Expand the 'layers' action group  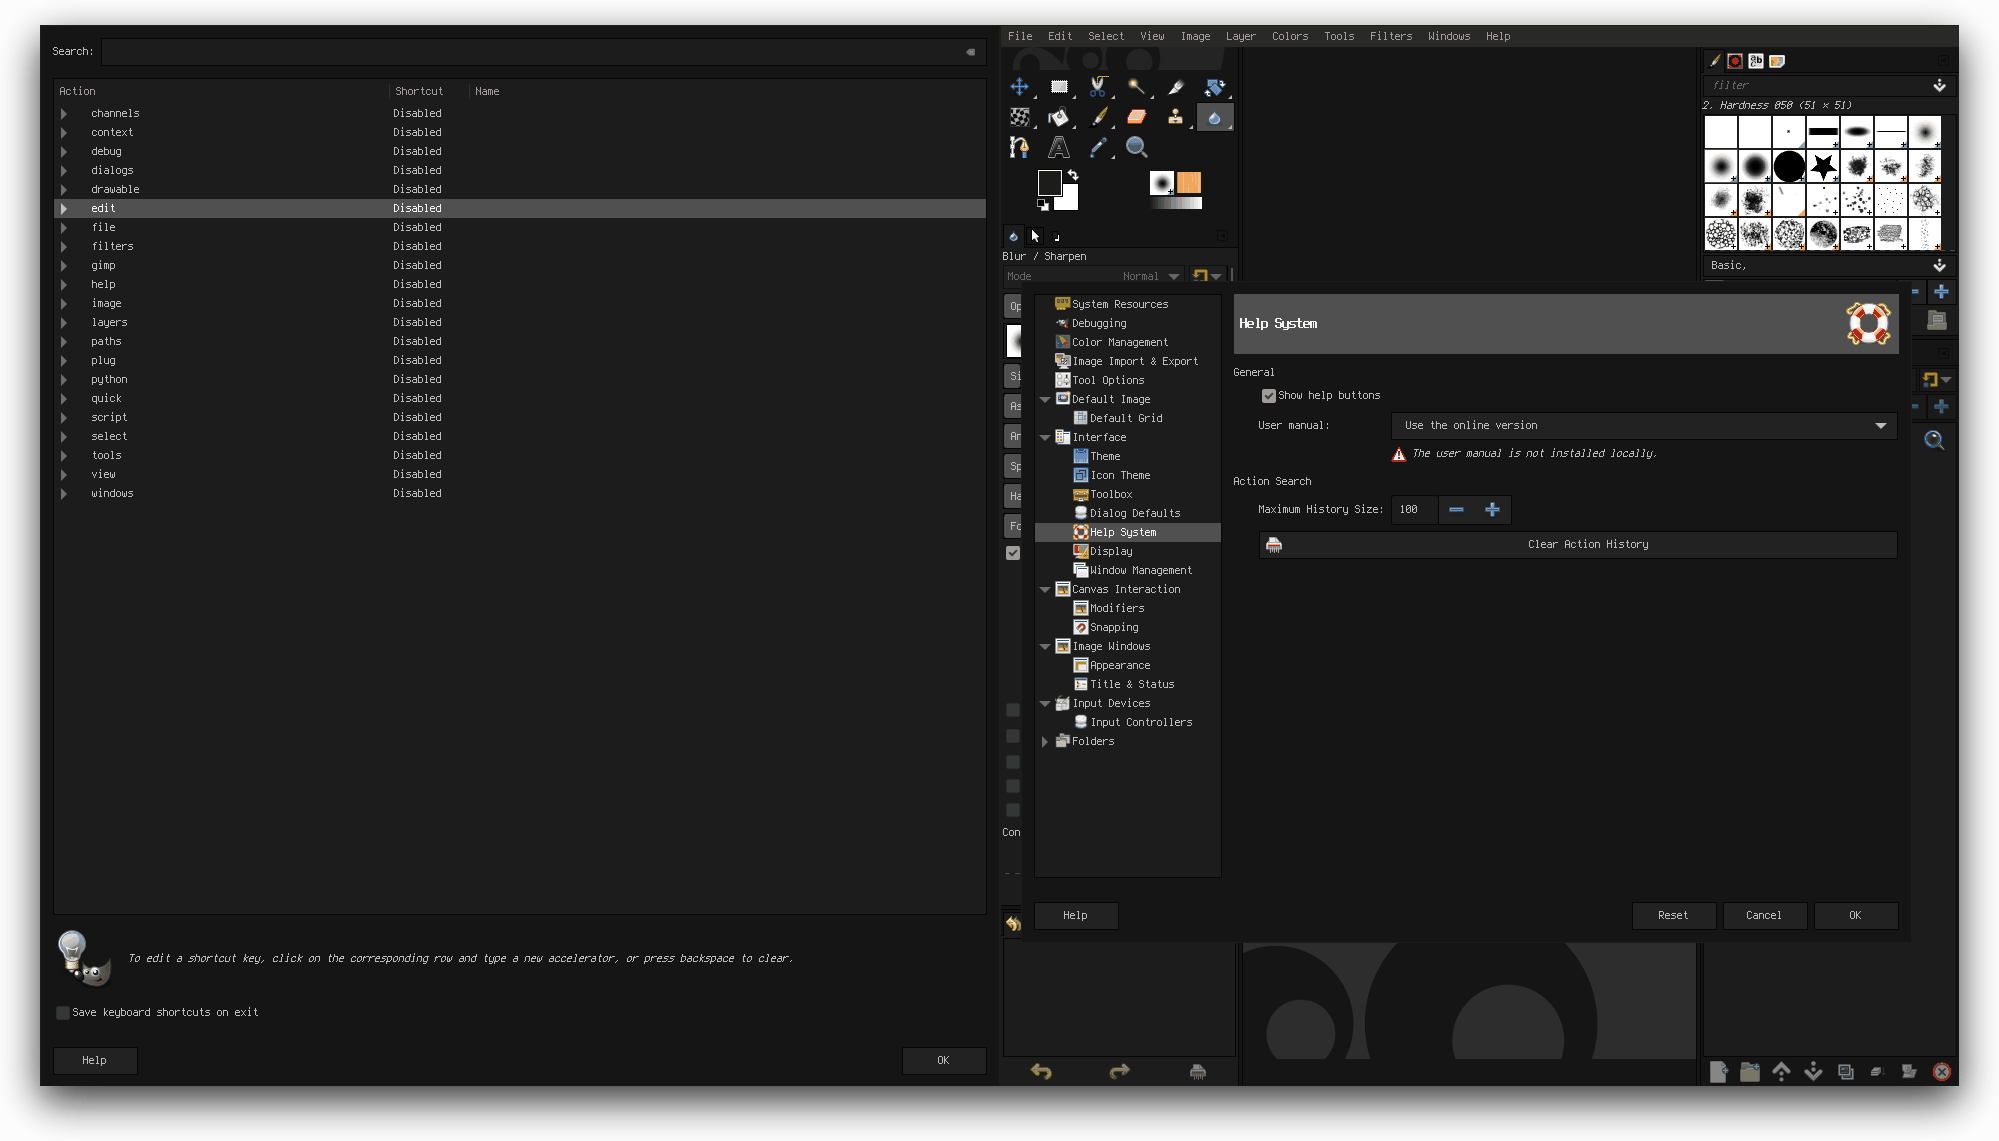tap(64, 323)
